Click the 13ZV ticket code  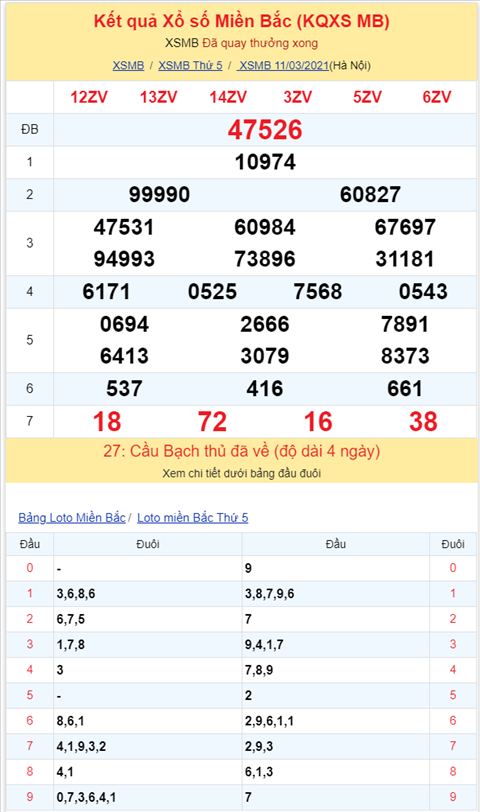click(158, 97)
